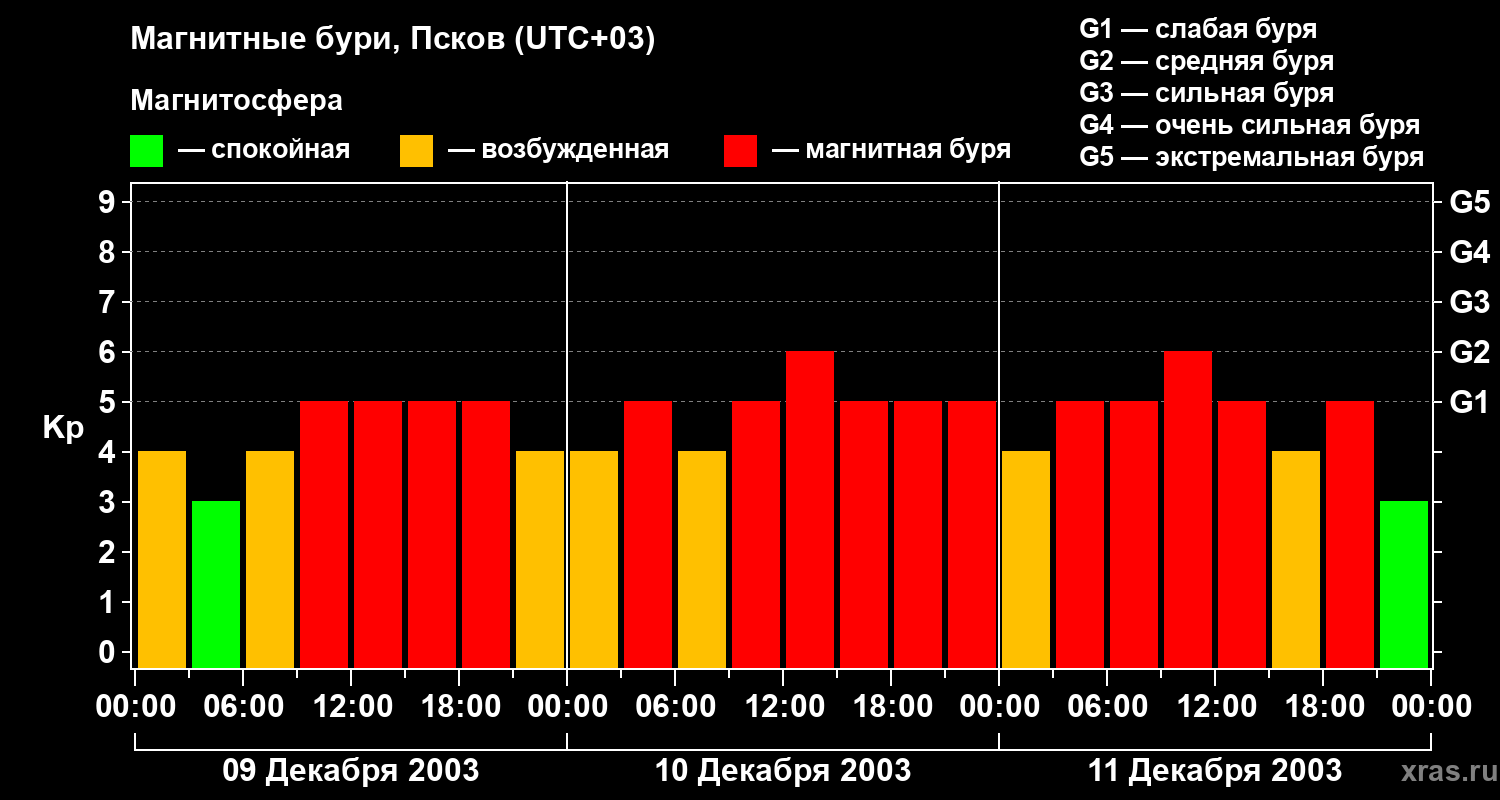The width and height of the screenshot is (1500, 800).
Task: Click the '— возбужденная' legend label
Action: (558, 150)
